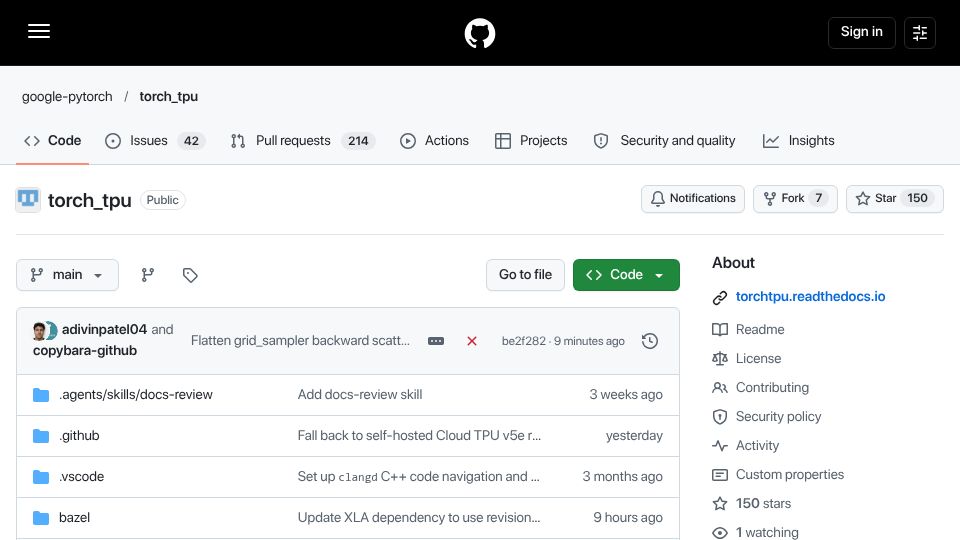The width and height of the screenshot is (960, 540).
Task: Click the Go to file button
Action: [x=525, y=275]
